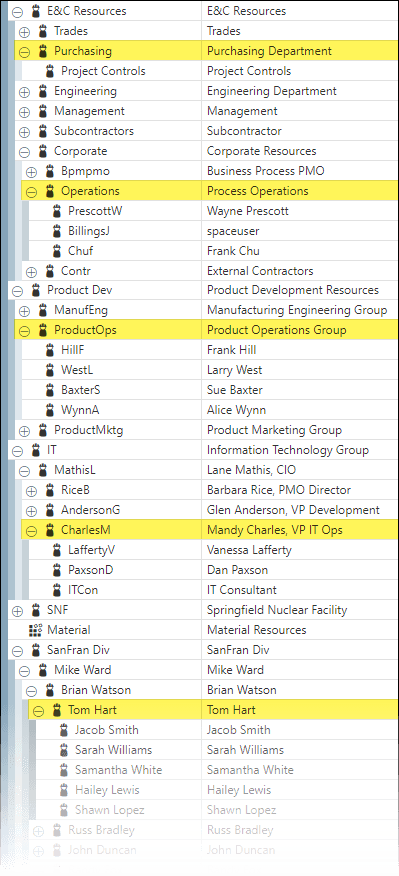Expand the SNF node

(17, 611)
